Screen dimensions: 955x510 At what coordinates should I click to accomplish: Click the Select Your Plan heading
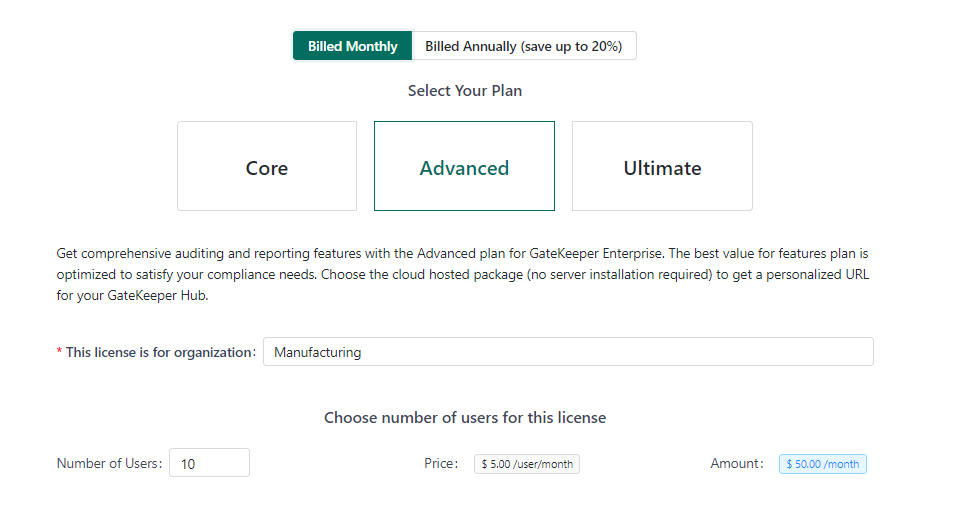[x=465, y=91]
